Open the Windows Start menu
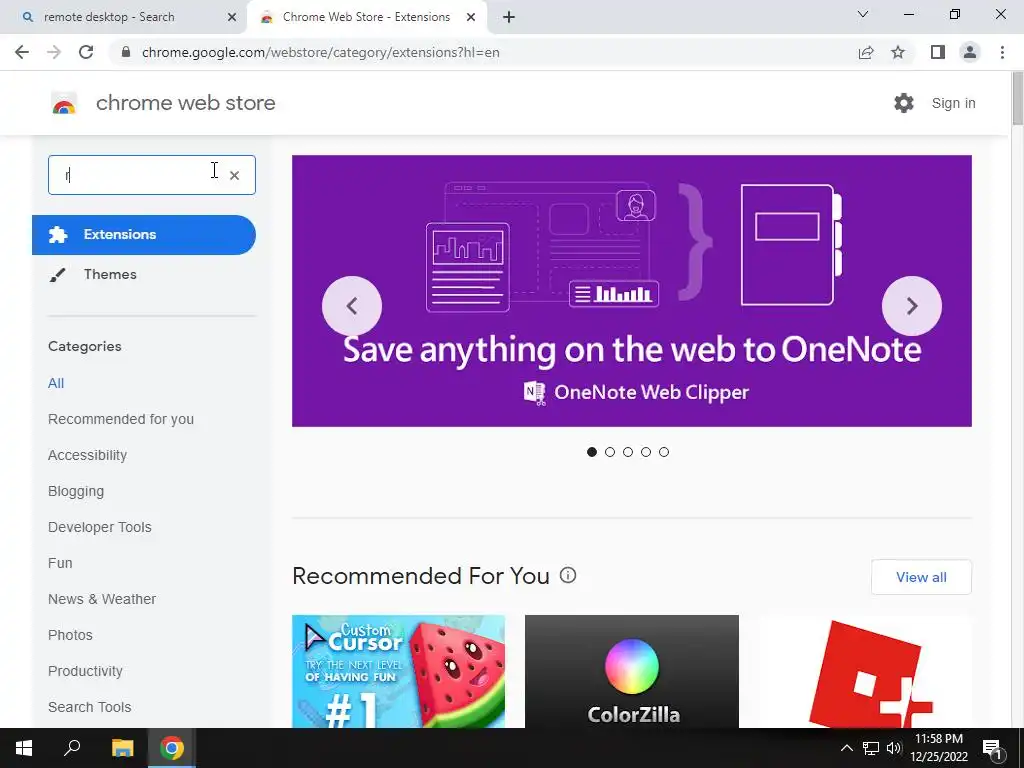1024x768 pixels. 24,748
